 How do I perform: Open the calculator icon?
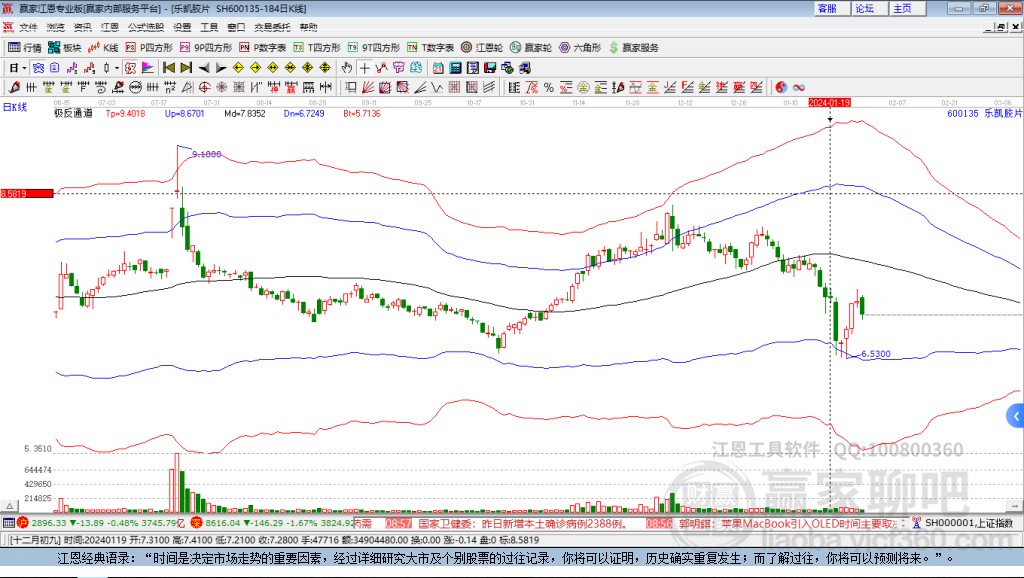coord(455,68)
